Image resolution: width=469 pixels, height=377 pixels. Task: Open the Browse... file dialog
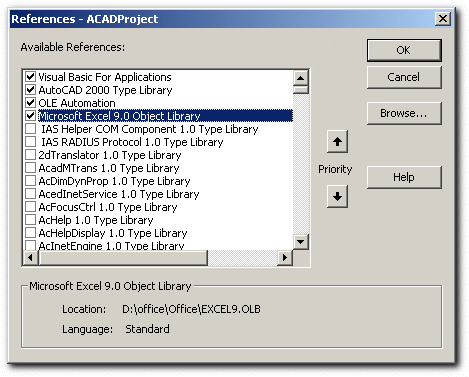pos(404,113)
